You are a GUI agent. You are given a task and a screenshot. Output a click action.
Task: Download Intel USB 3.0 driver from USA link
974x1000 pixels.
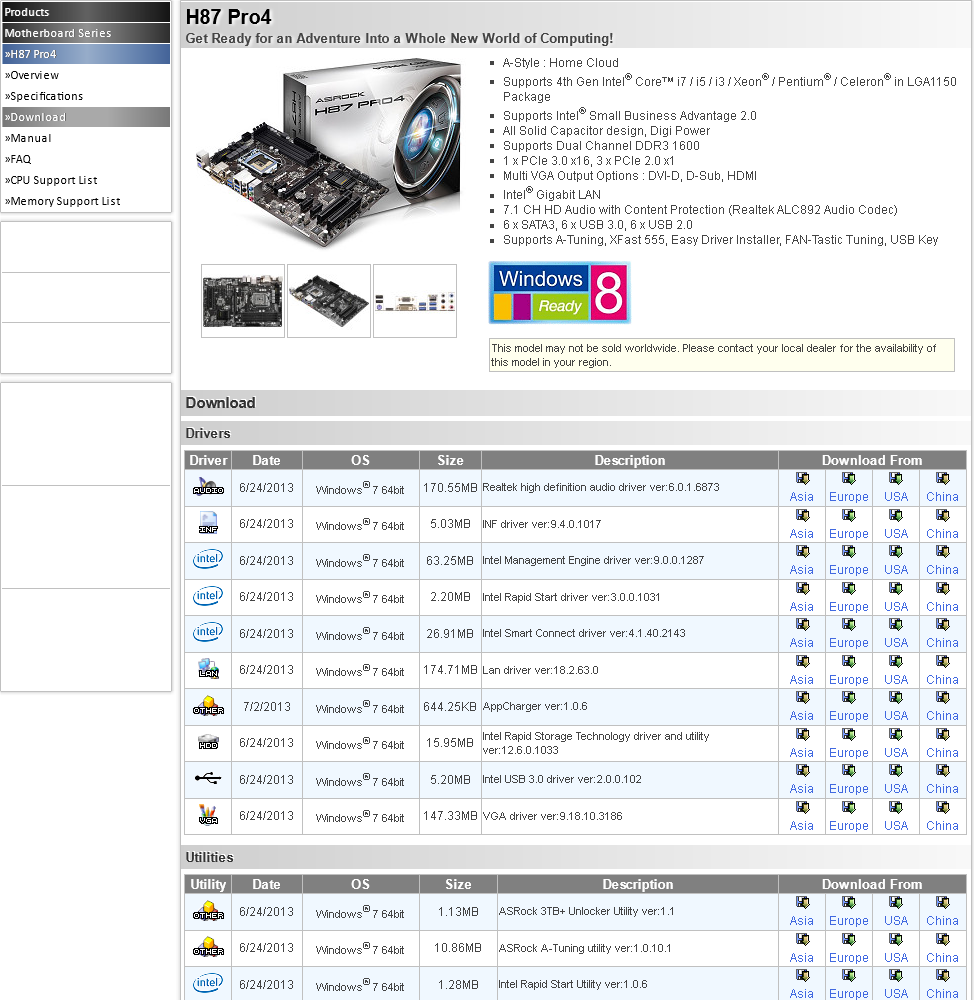(896, 789)
